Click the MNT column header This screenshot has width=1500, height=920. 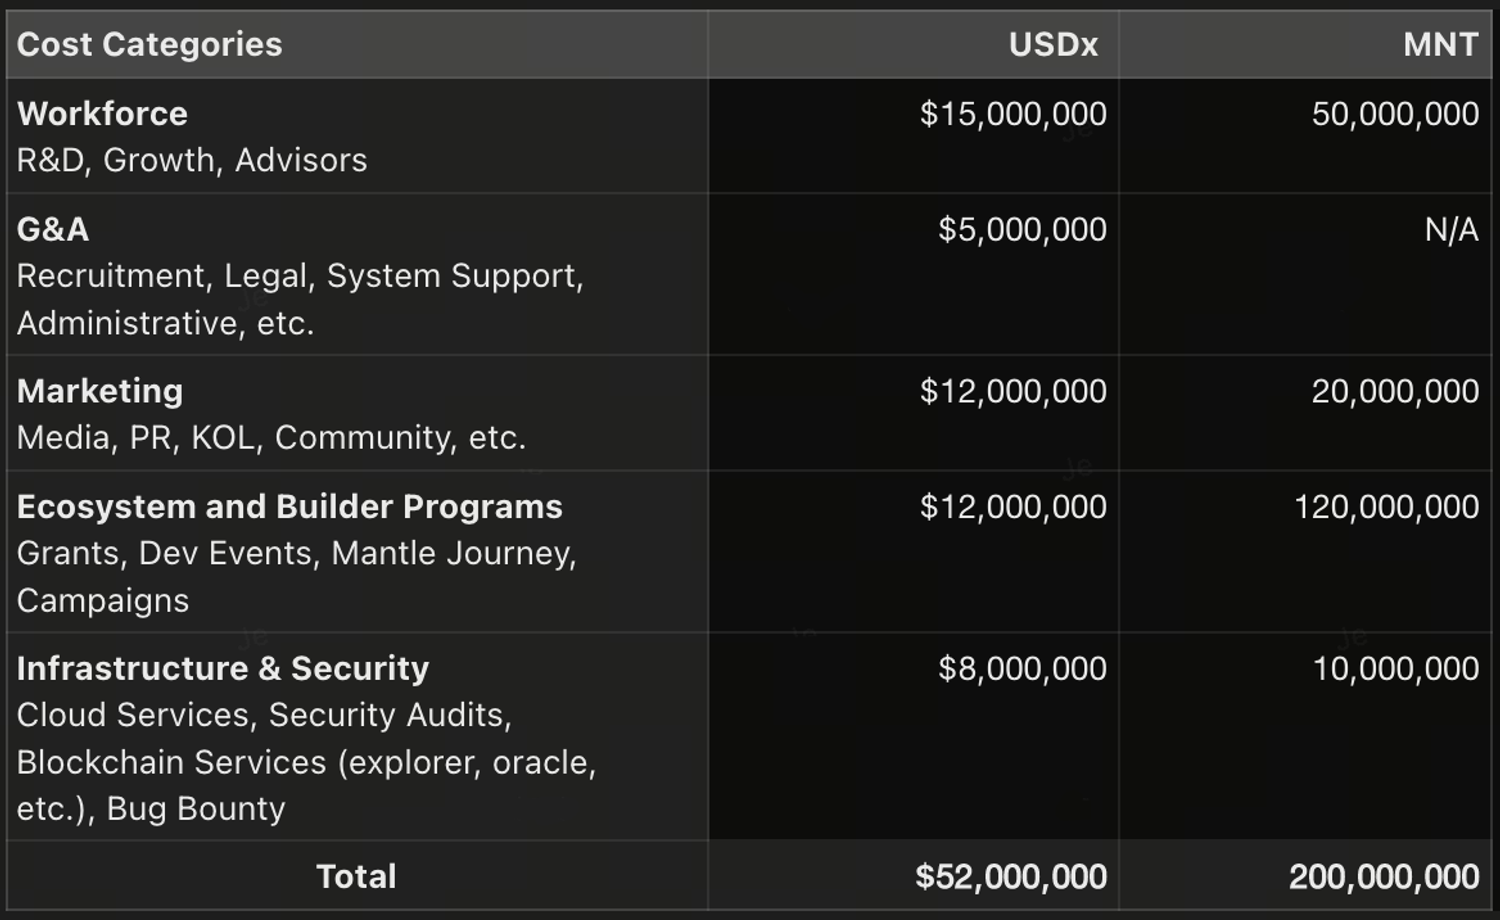pos(1440,45)
